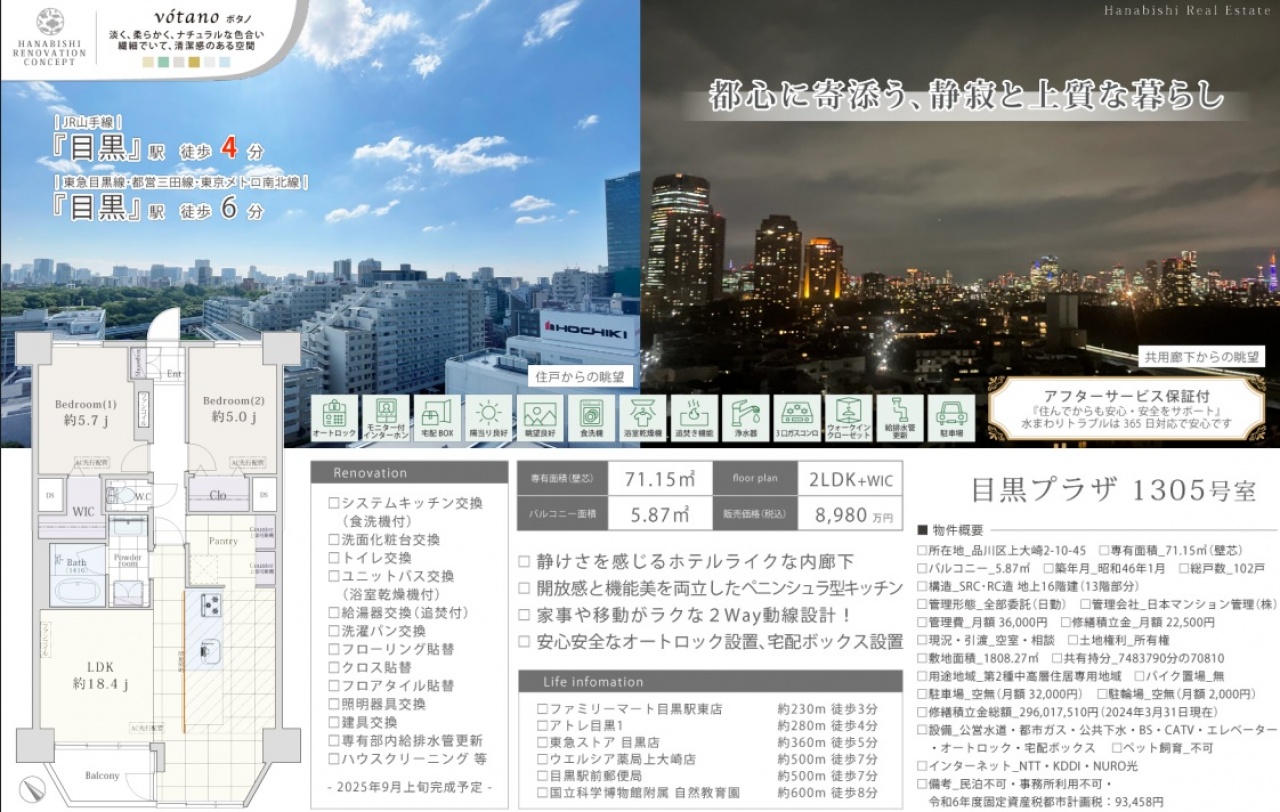Click the 国立科学博物館附属 自然教育園 row

pos(707,792)
